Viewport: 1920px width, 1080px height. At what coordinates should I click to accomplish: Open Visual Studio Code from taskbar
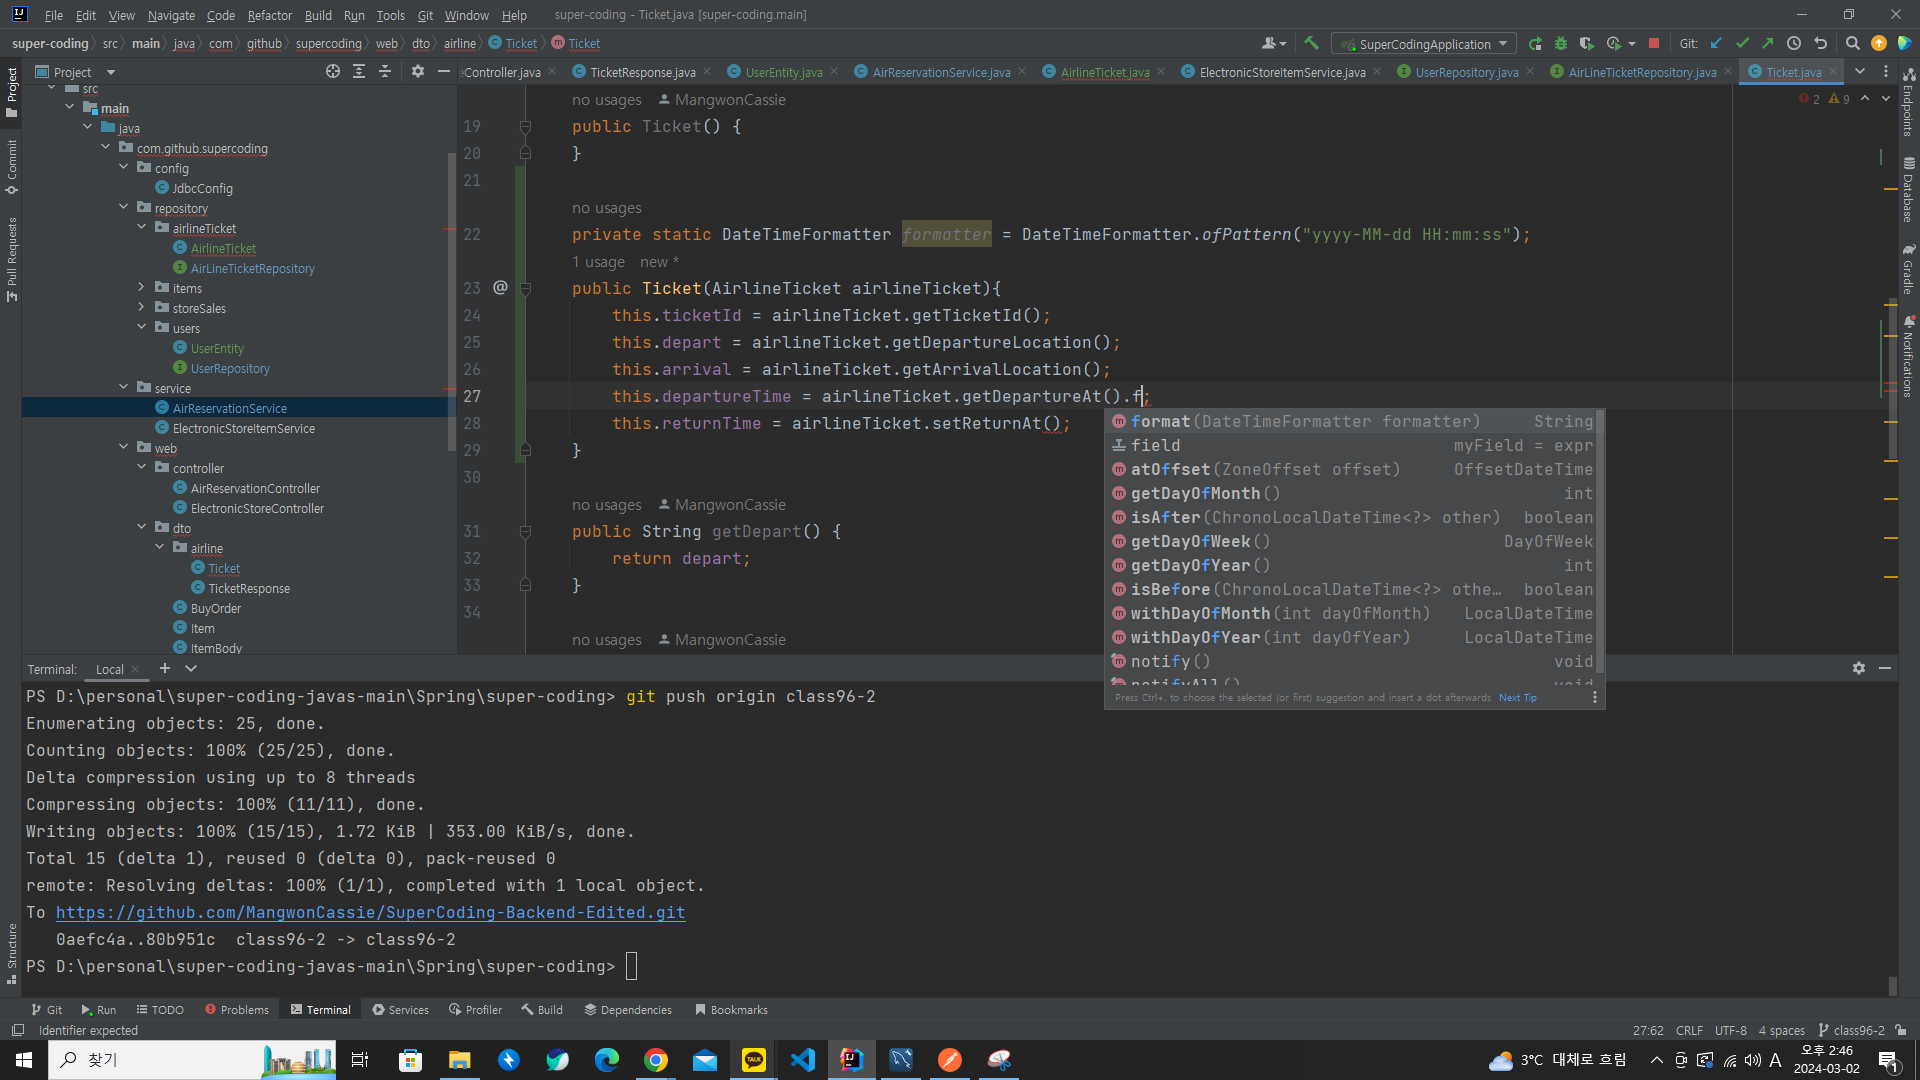click(x=803, y=1060)
